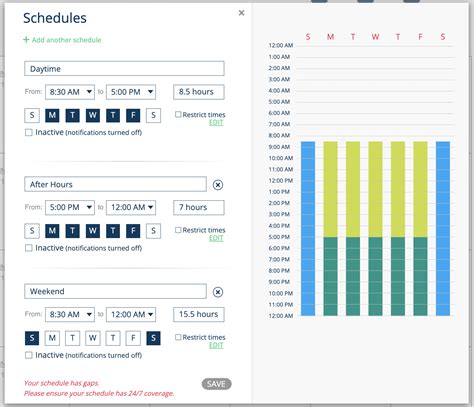Toggle Monday in Weekend schedule
474x407 pixels.
click(x=52, y=338)
